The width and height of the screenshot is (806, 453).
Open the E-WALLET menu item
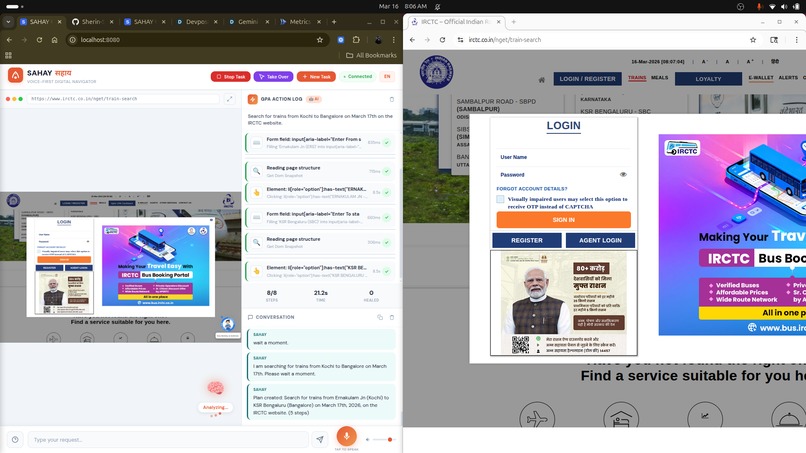point(761,78)
